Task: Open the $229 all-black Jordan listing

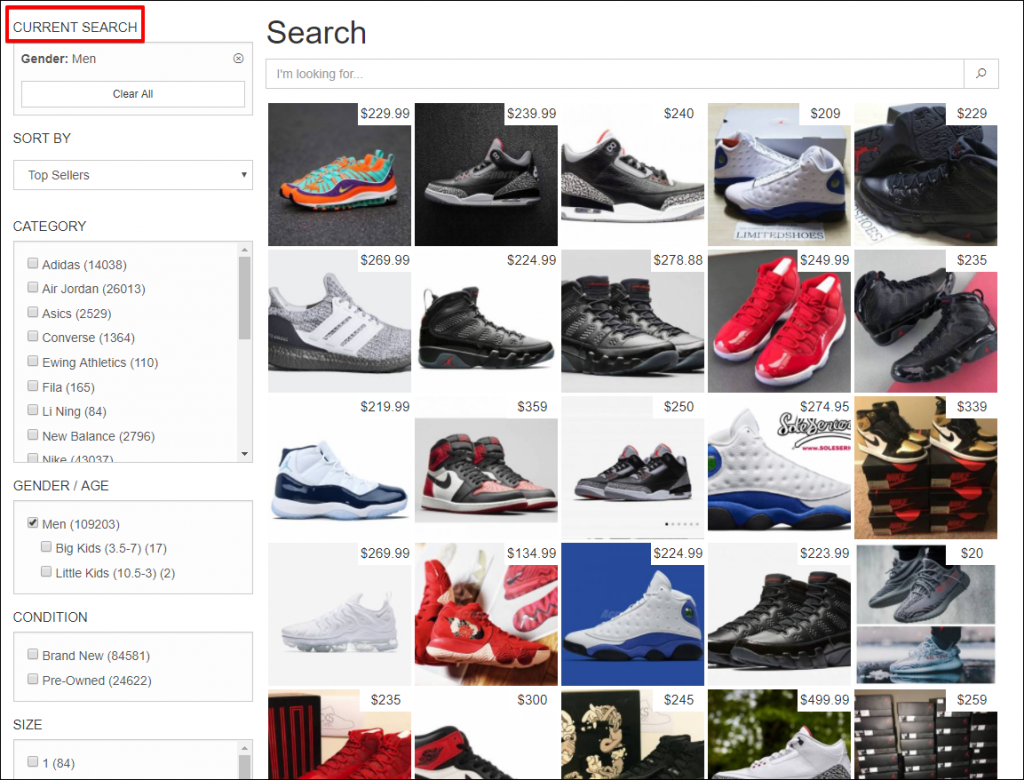Action: coord(926,174)
